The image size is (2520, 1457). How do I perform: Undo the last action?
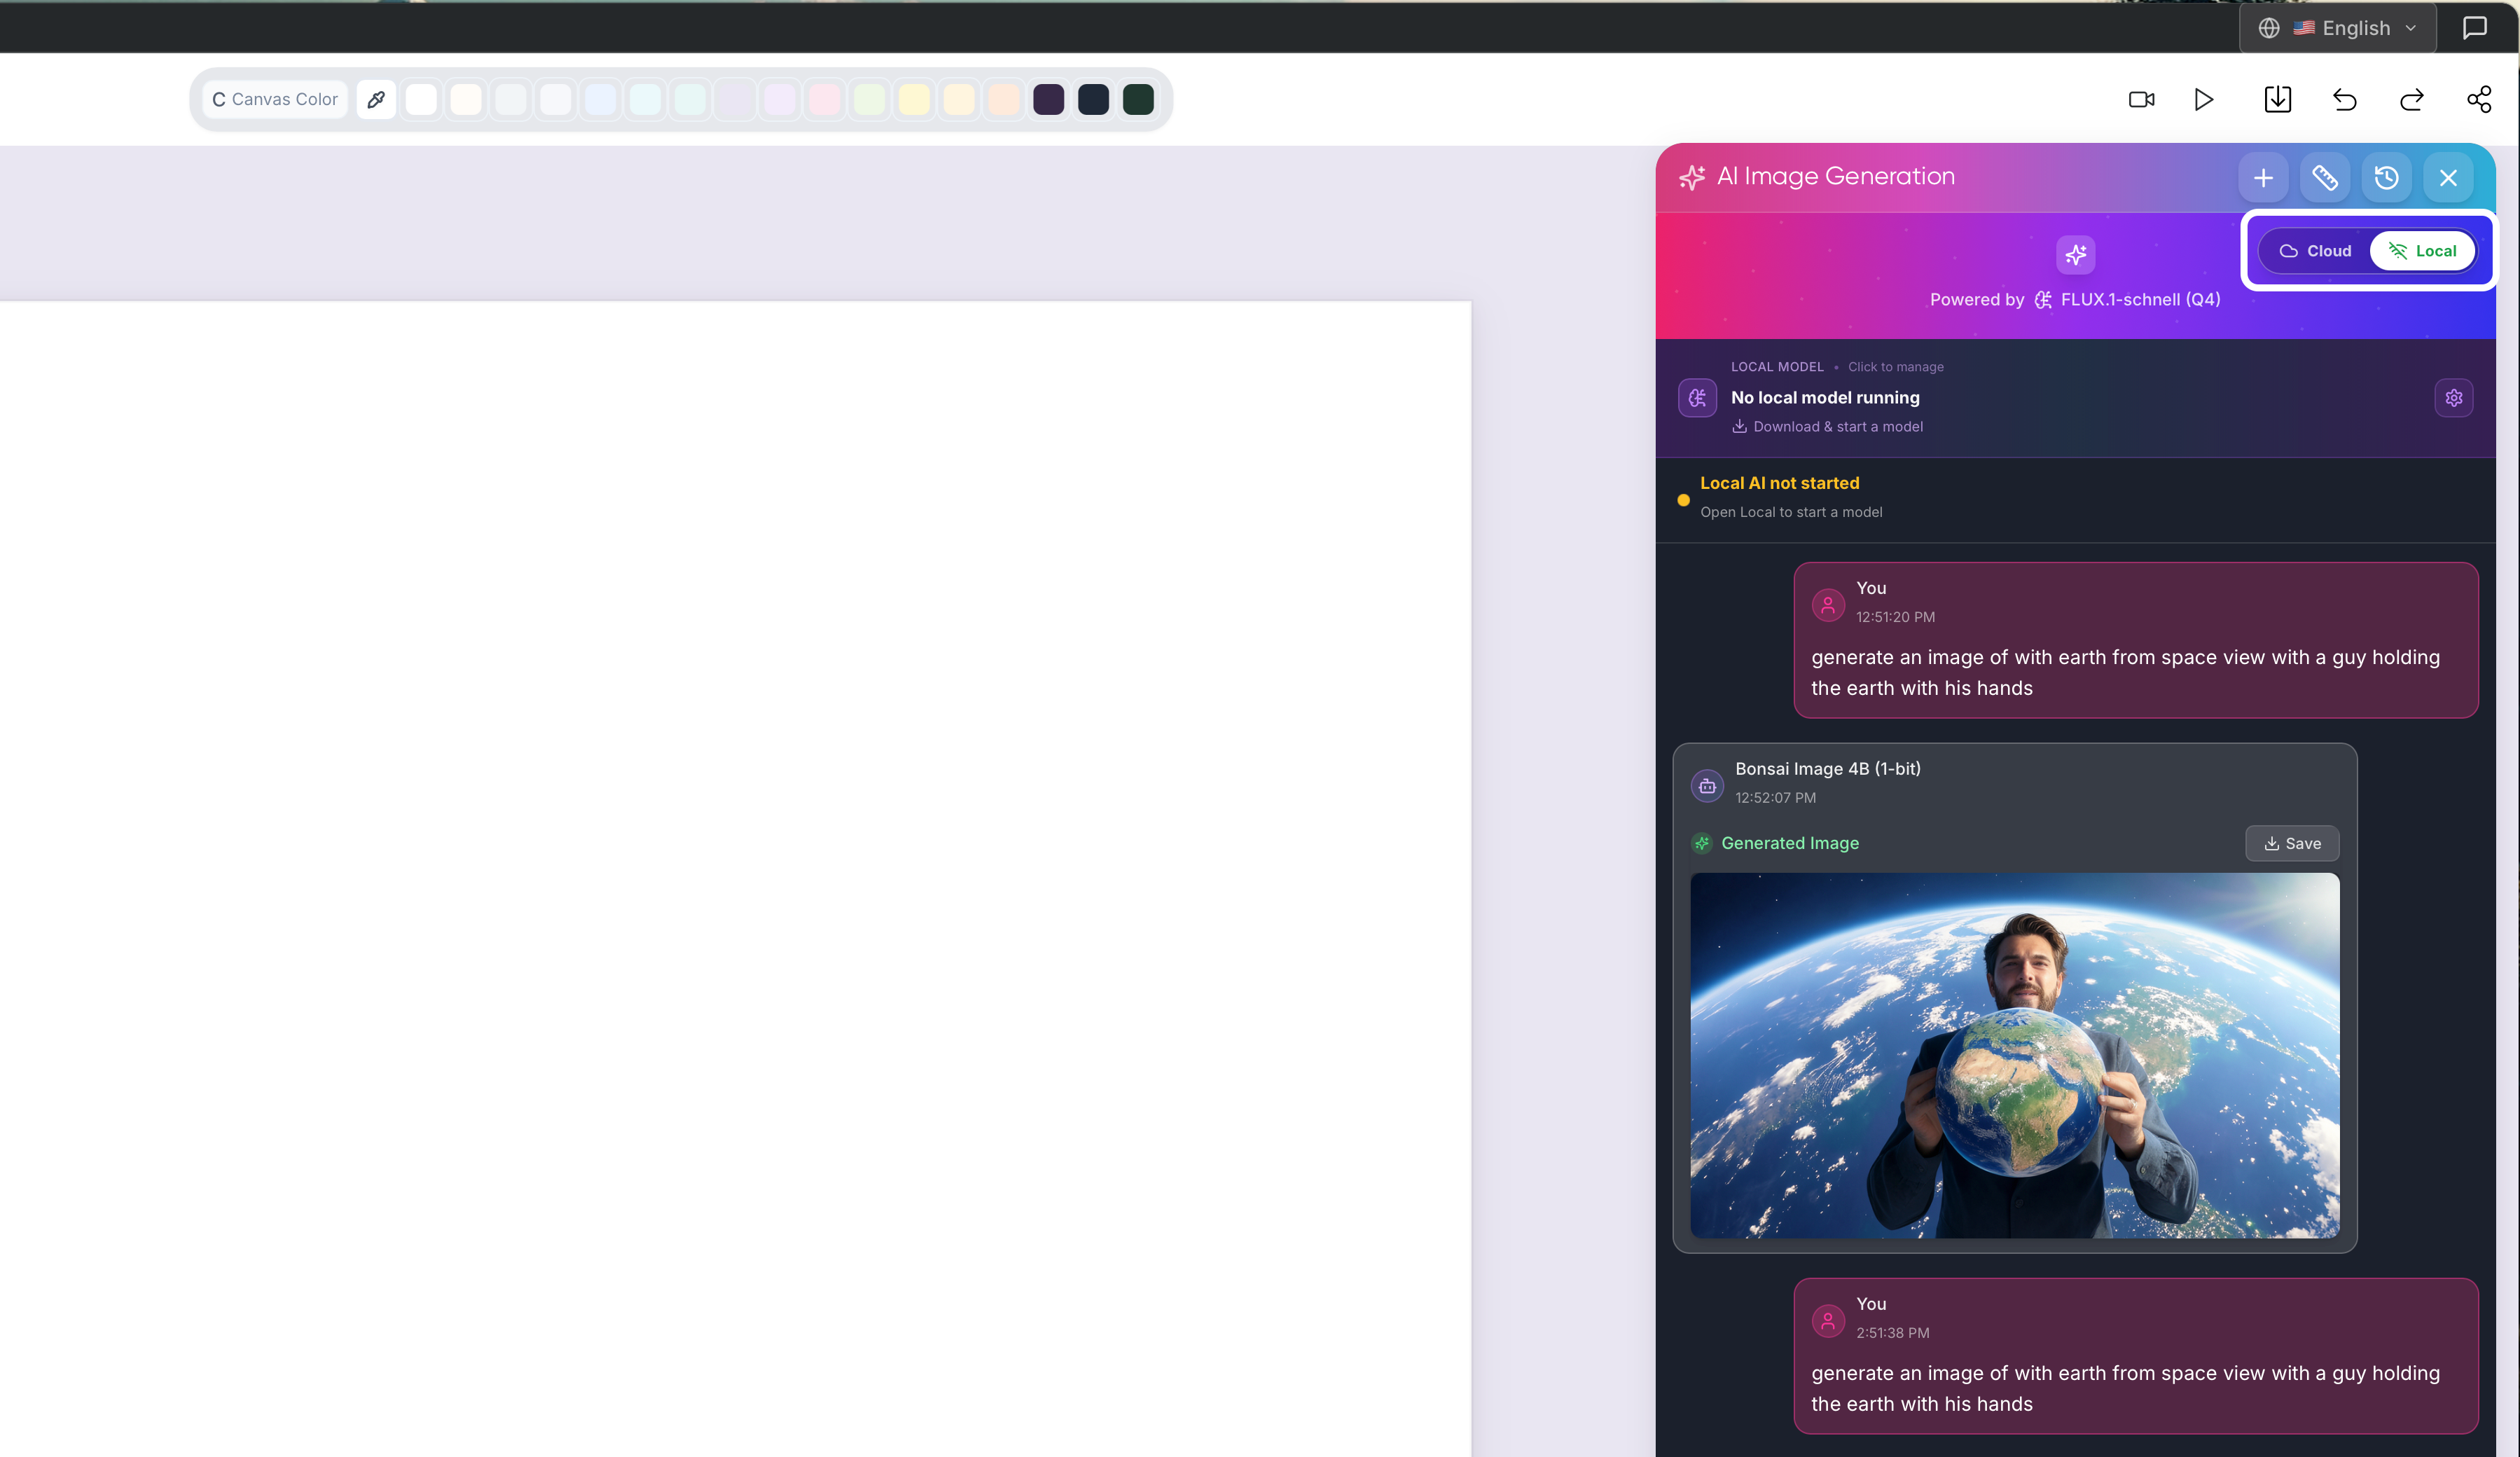click(2344, 99)
